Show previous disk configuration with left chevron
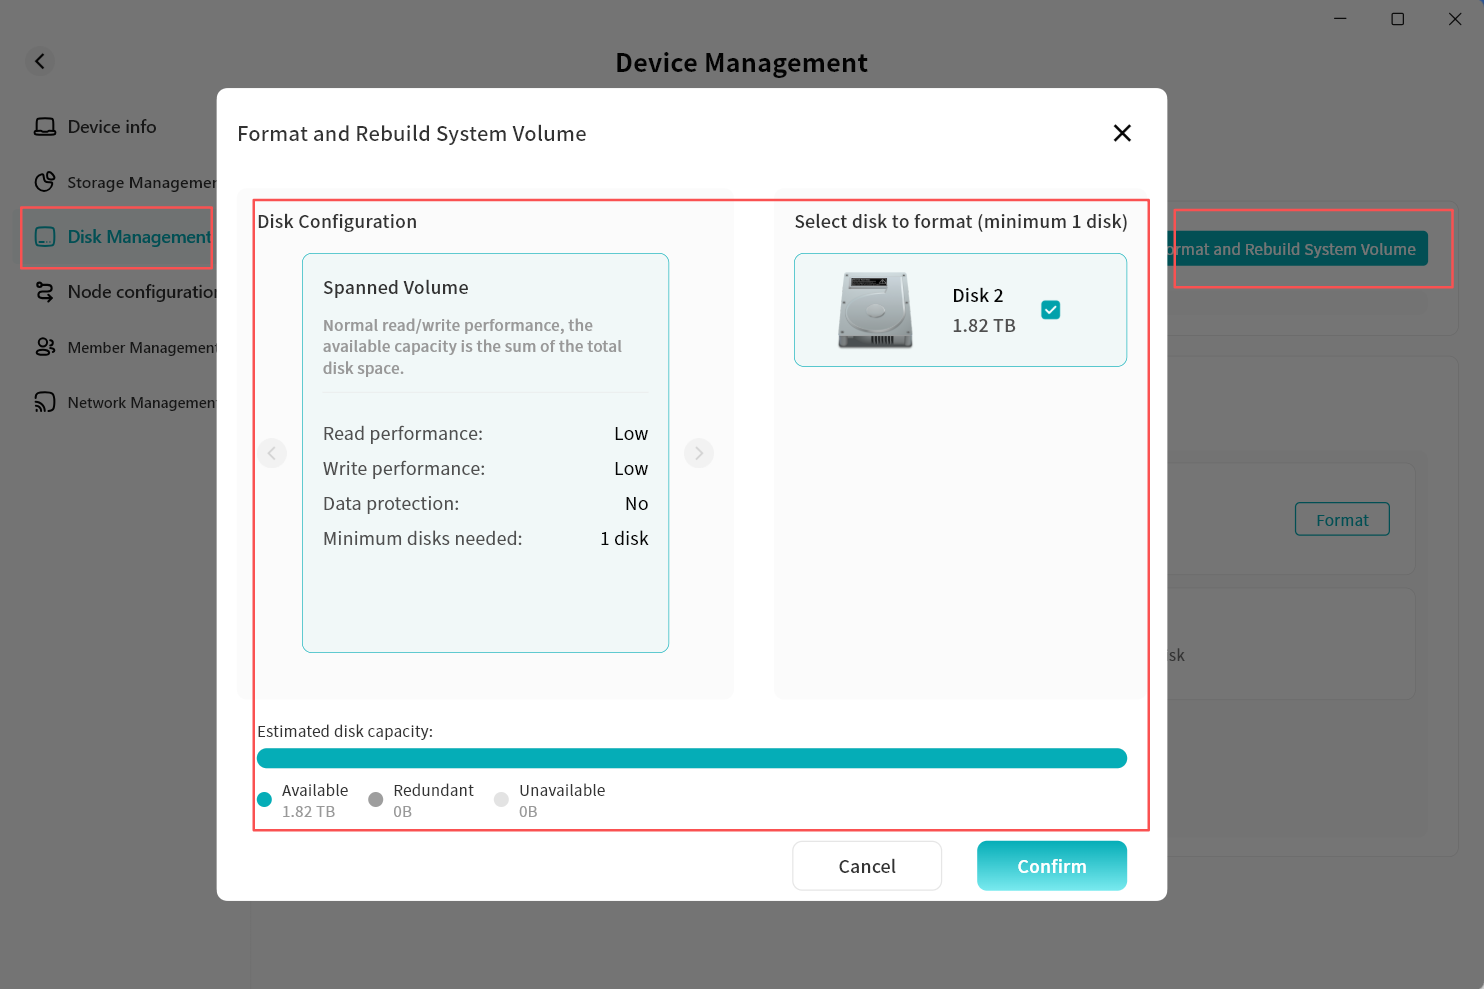Viewport: 1484px width, 989px height. tap(272, 453)
